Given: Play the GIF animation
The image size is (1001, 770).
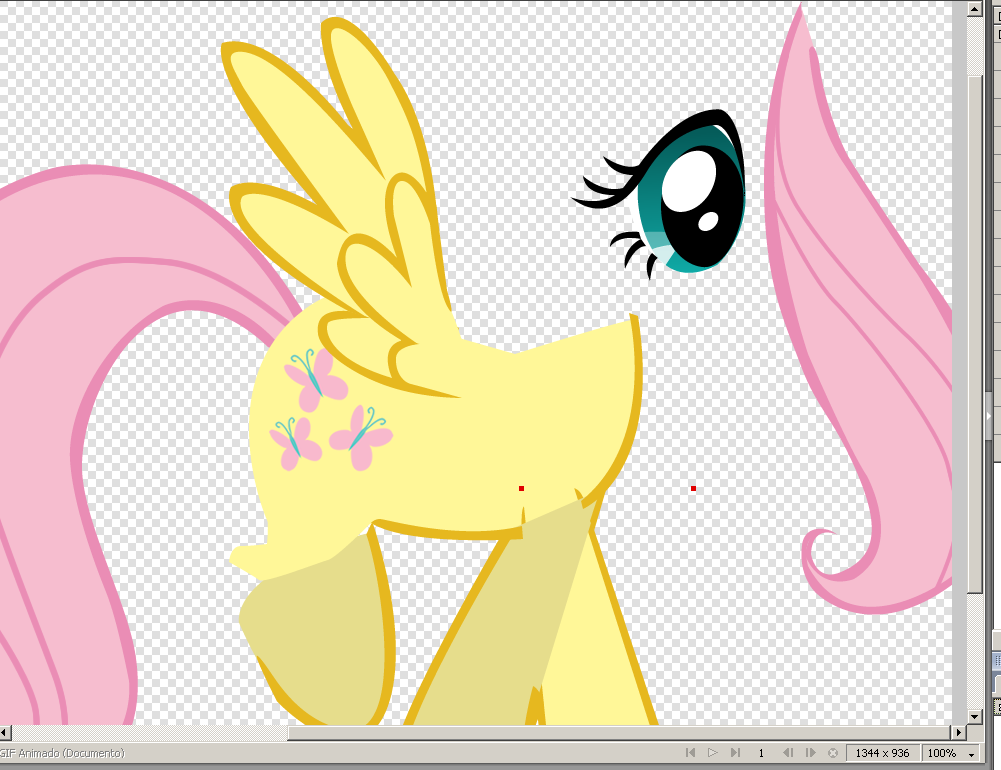Looking at the screenshot, I should 712,753.
